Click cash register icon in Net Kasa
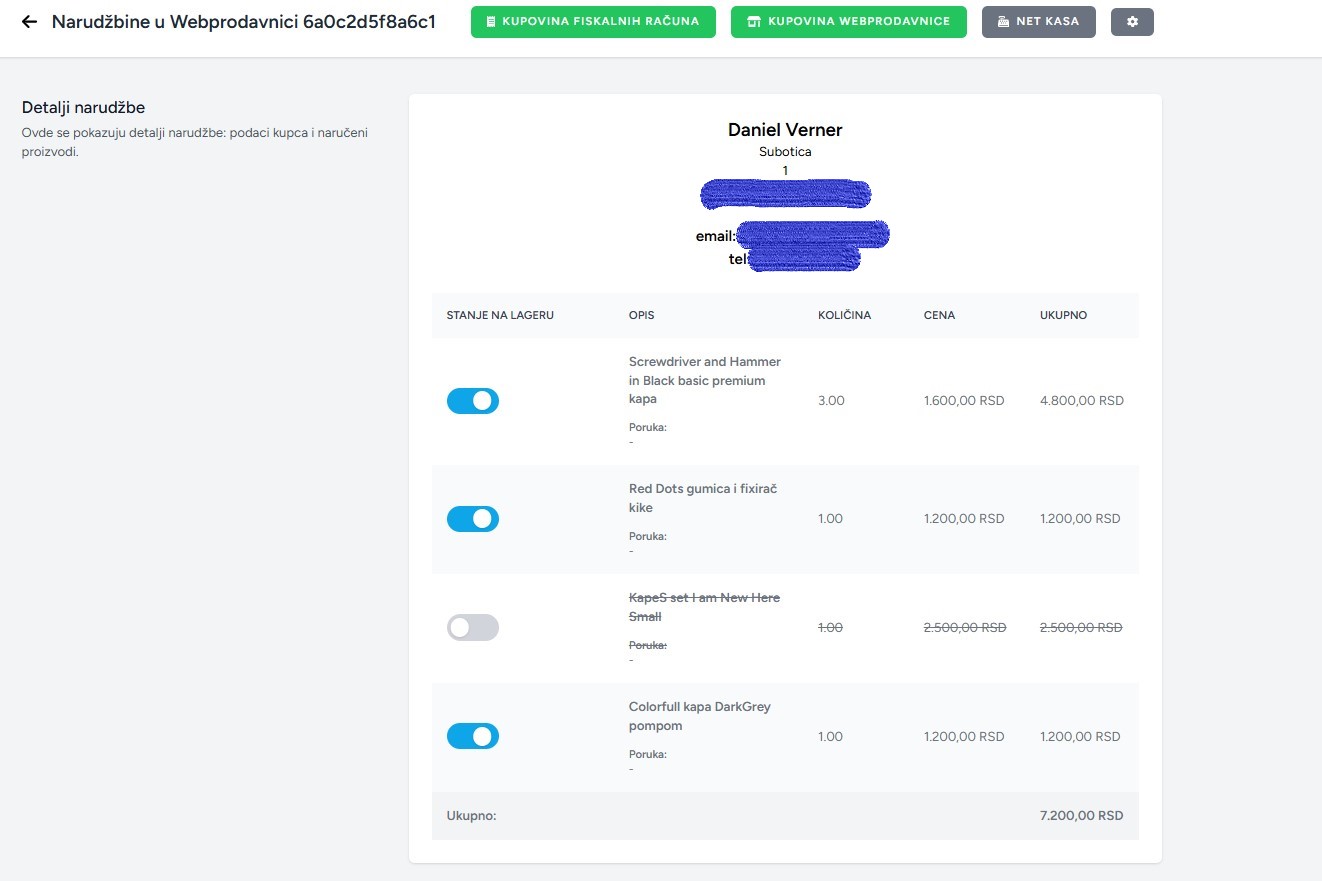 1003,22
